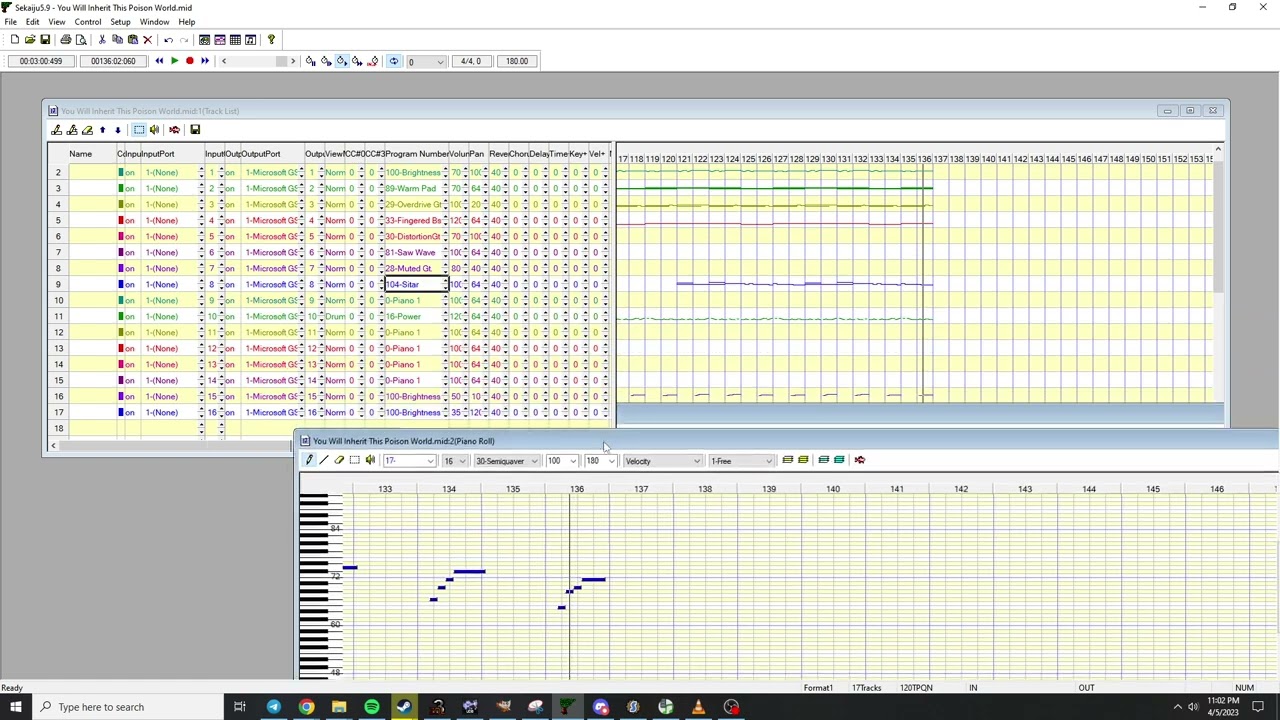Click the Save icon in main toolbar
1280x720 pixels.
[x=45, y=40]
